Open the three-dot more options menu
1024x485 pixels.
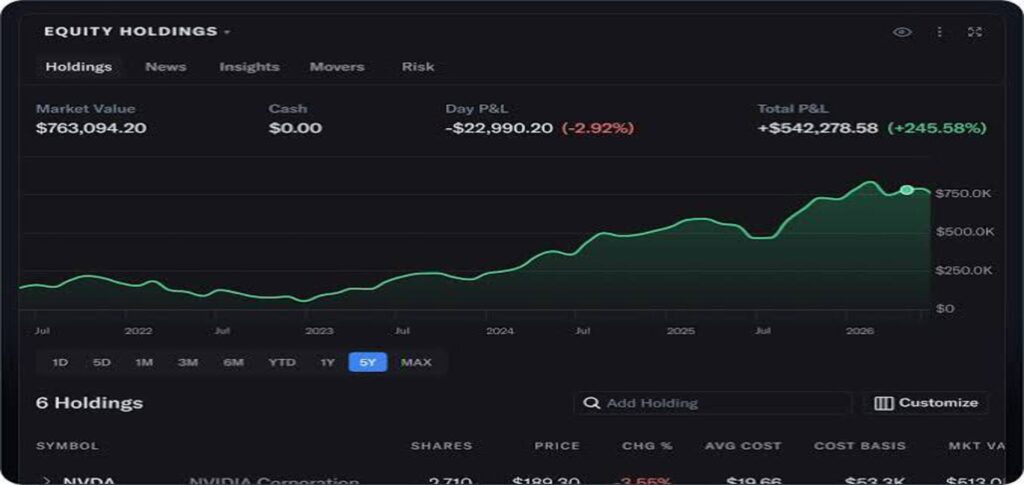[x=939, y=32]
